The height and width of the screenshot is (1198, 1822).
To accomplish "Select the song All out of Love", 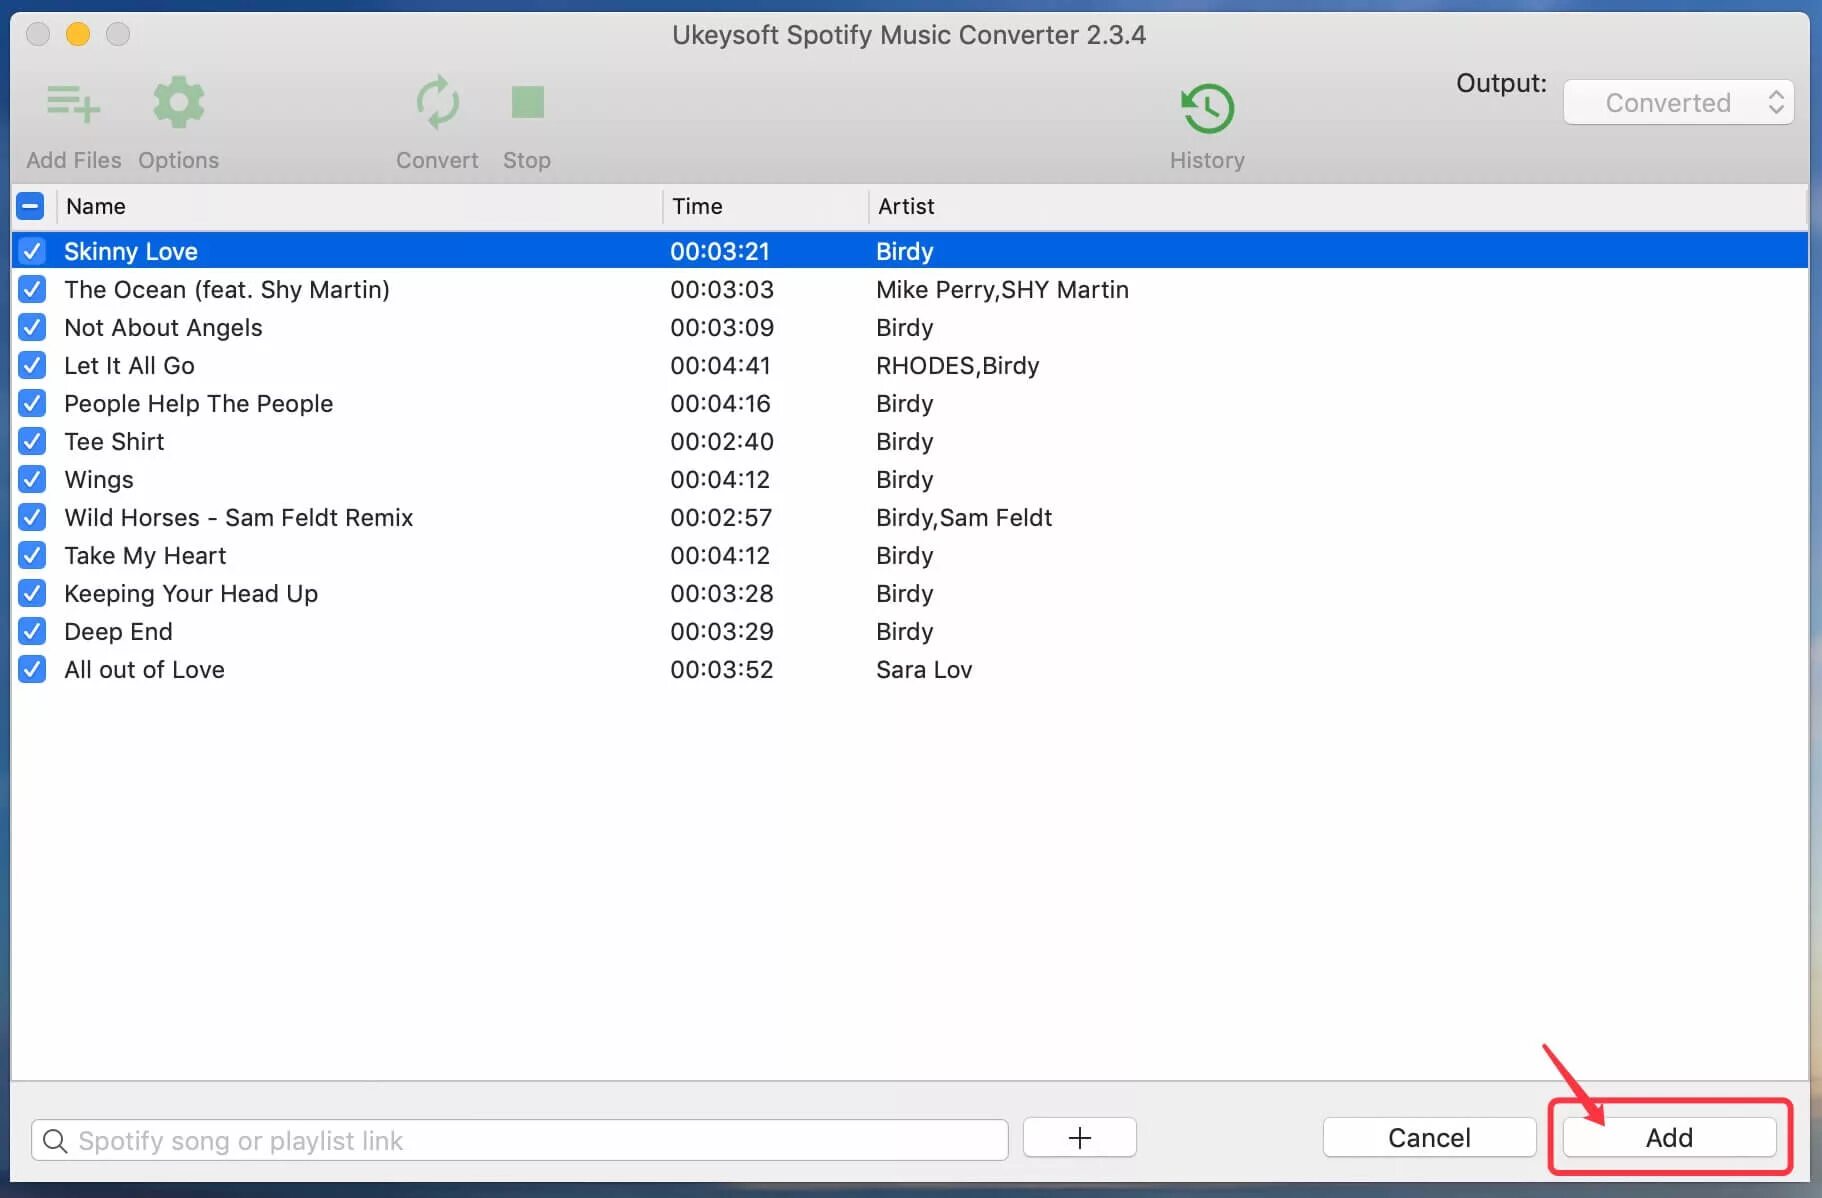I will (x=144, y=669).
